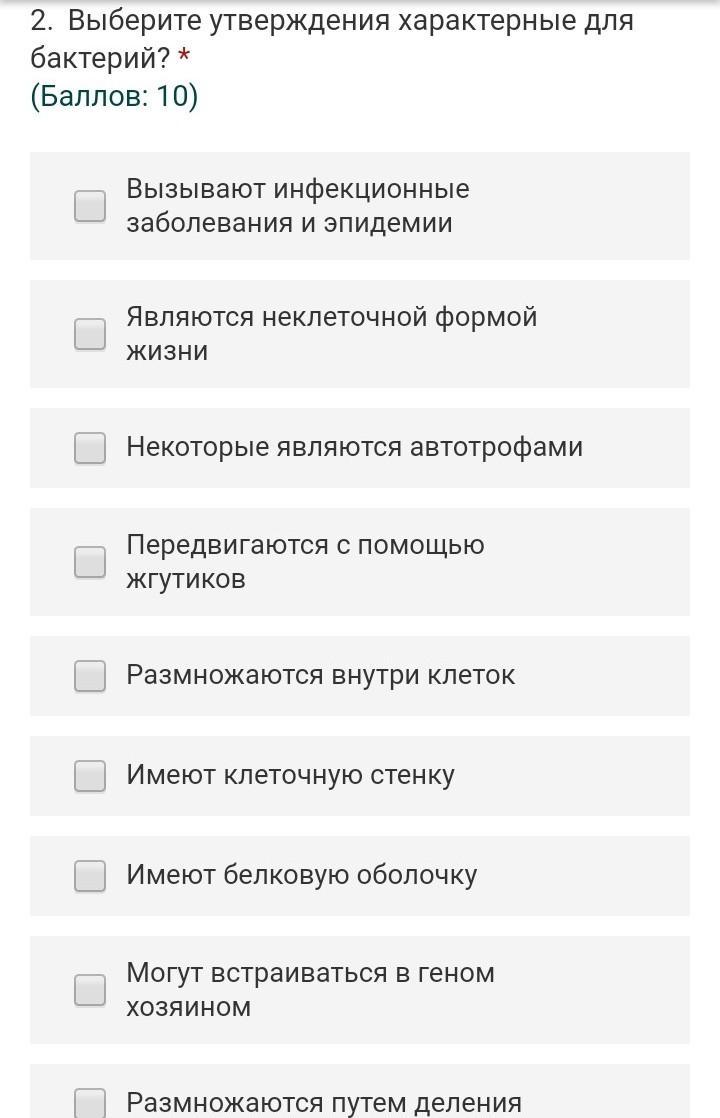
Task: Select 'Некоторые являются автотрофами' checkbox
Action: (x=90, y=448)
